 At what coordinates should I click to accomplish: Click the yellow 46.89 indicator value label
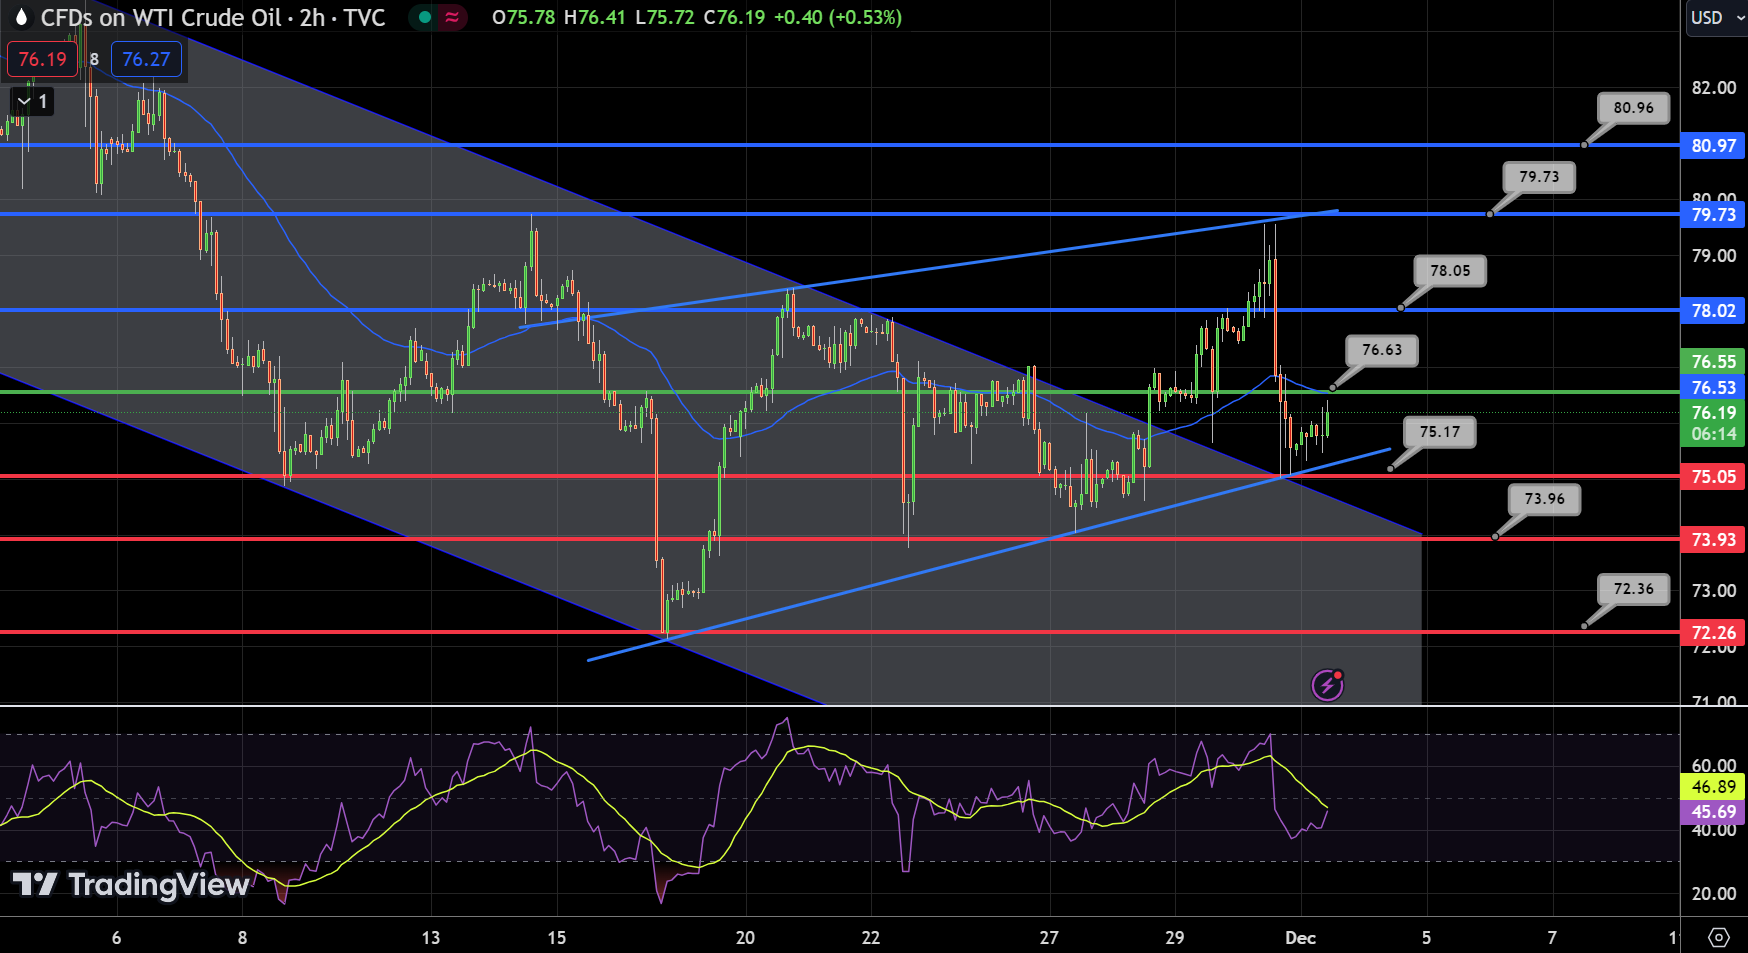coord(1714,788)
